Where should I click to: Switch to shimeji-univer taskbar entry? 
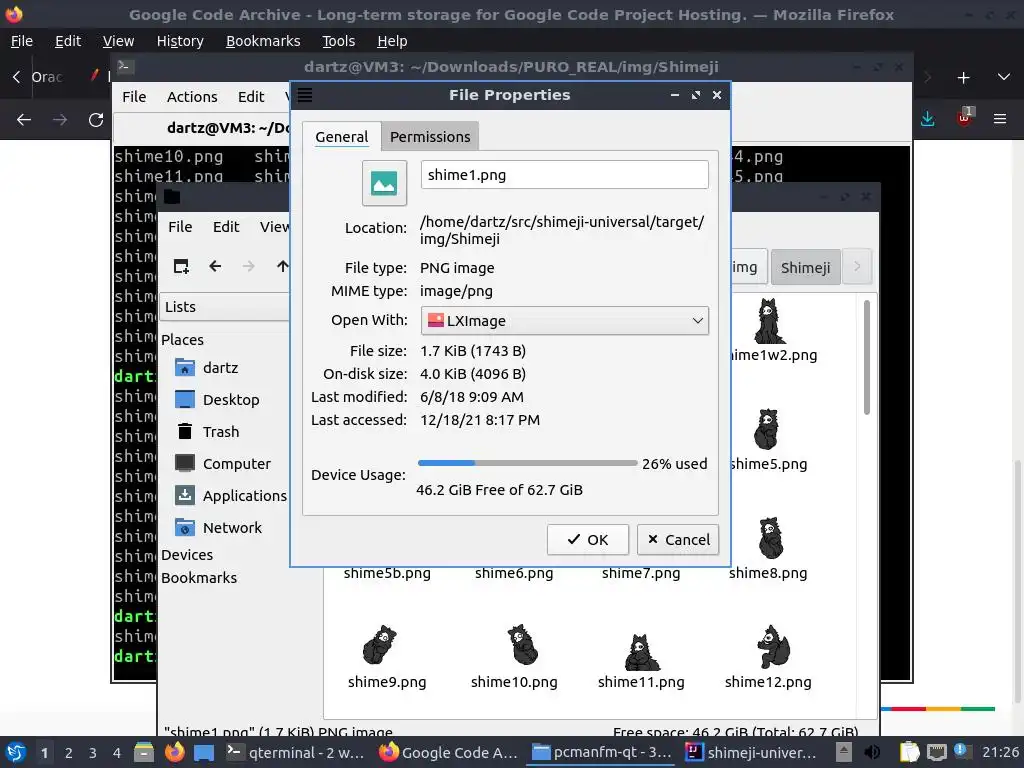click(x=752, y=753)
